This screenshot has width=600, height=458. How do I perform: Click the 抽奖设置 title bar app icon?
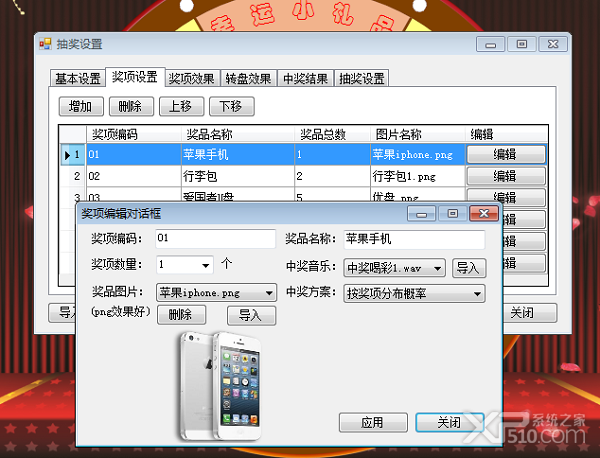[x=45, y=44]
